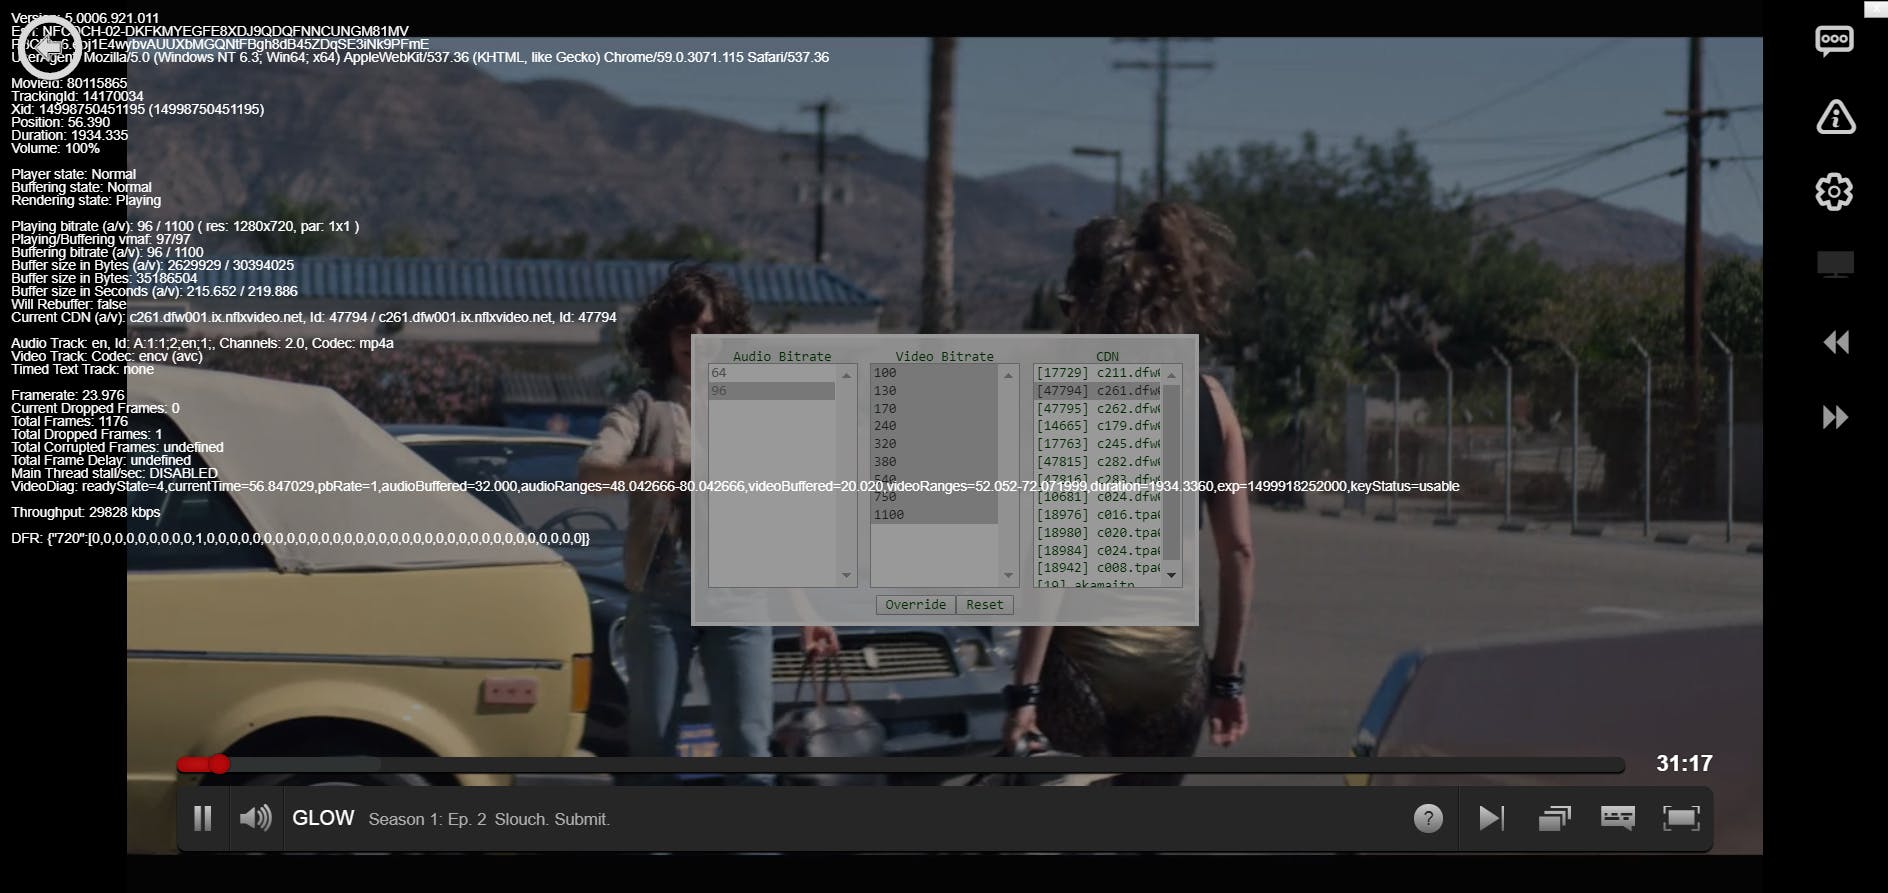Screen dimensions: 1888x893
Task: Select CDN entry [47794] c261
Action: tap(1097, 391)
